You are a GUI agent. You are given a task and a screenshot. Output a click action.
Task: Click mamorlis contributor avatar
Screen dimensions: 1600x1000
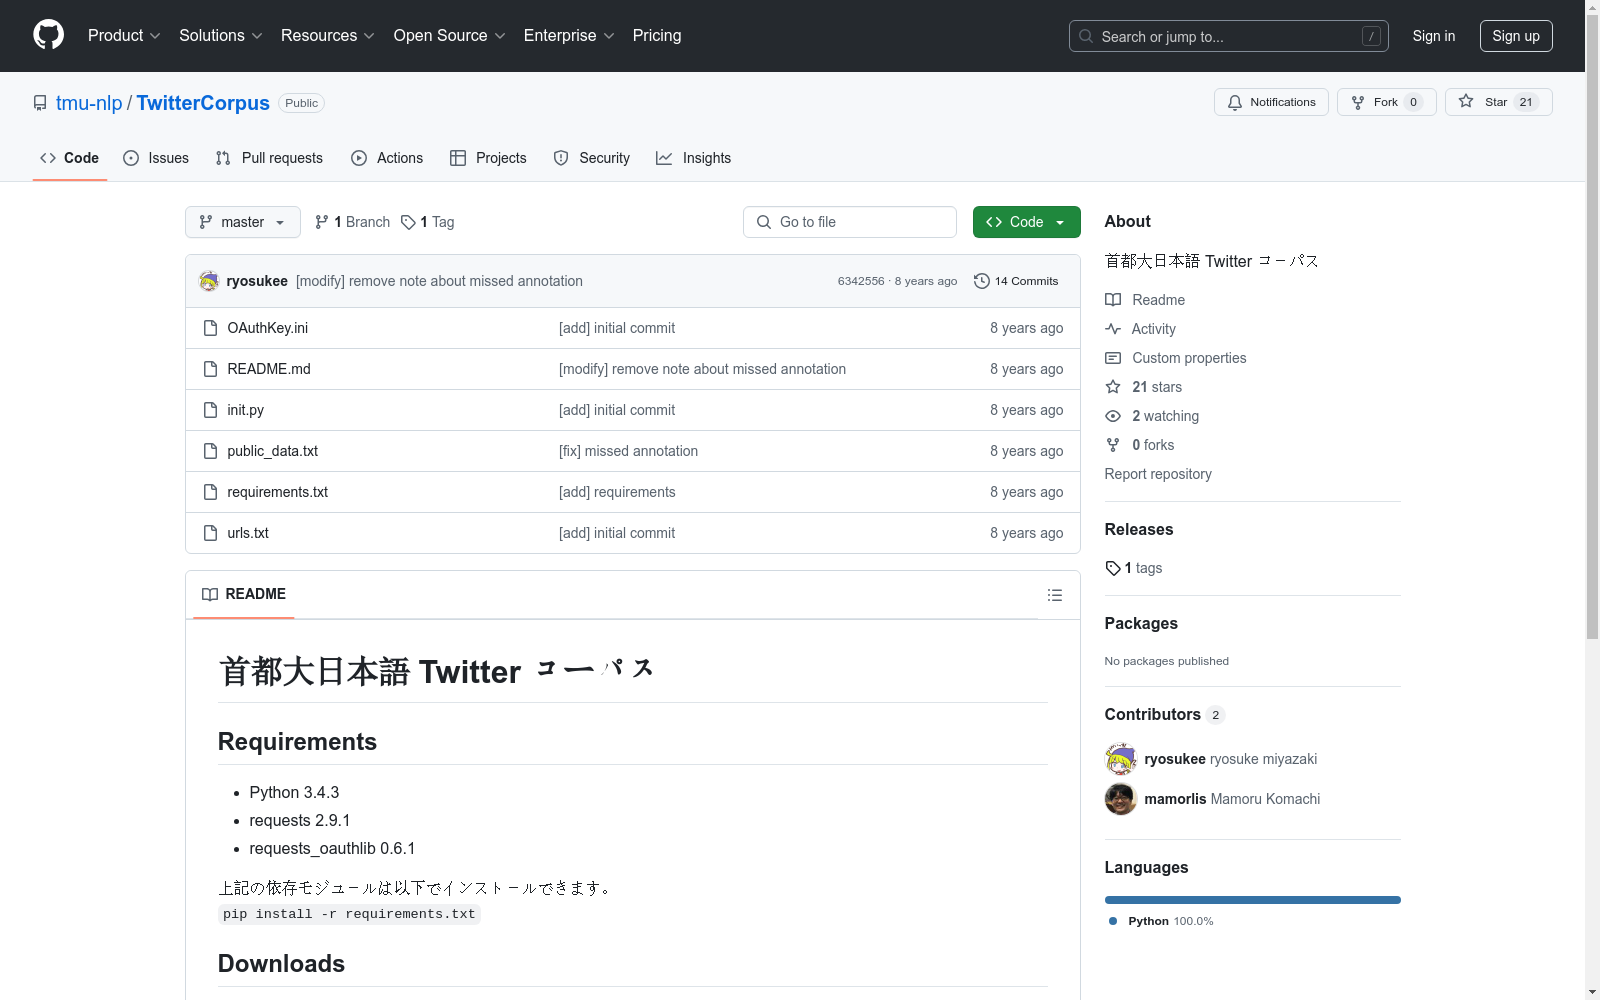pos(1121,799)
